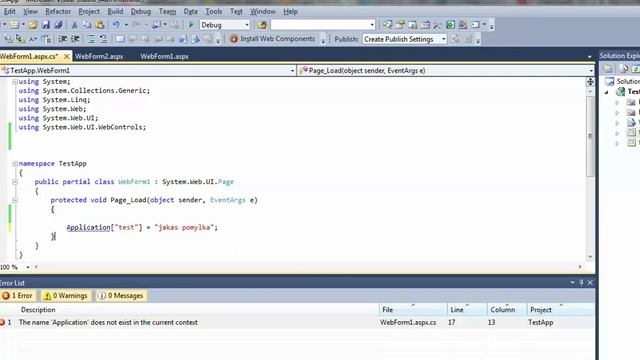Open the Toolbox wrench icon
The width and height of the screenshot is (640, 360).
438,25
